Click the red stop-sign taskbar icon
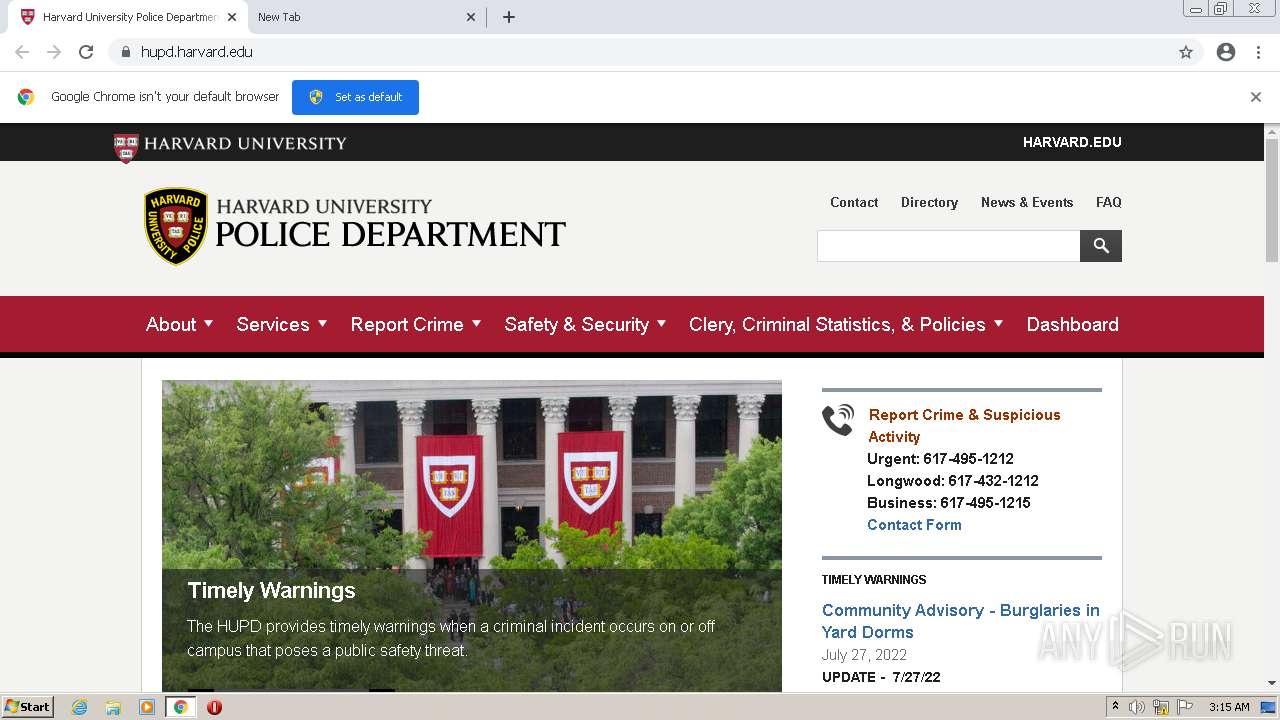1280x720 pixels. (214, 707)
